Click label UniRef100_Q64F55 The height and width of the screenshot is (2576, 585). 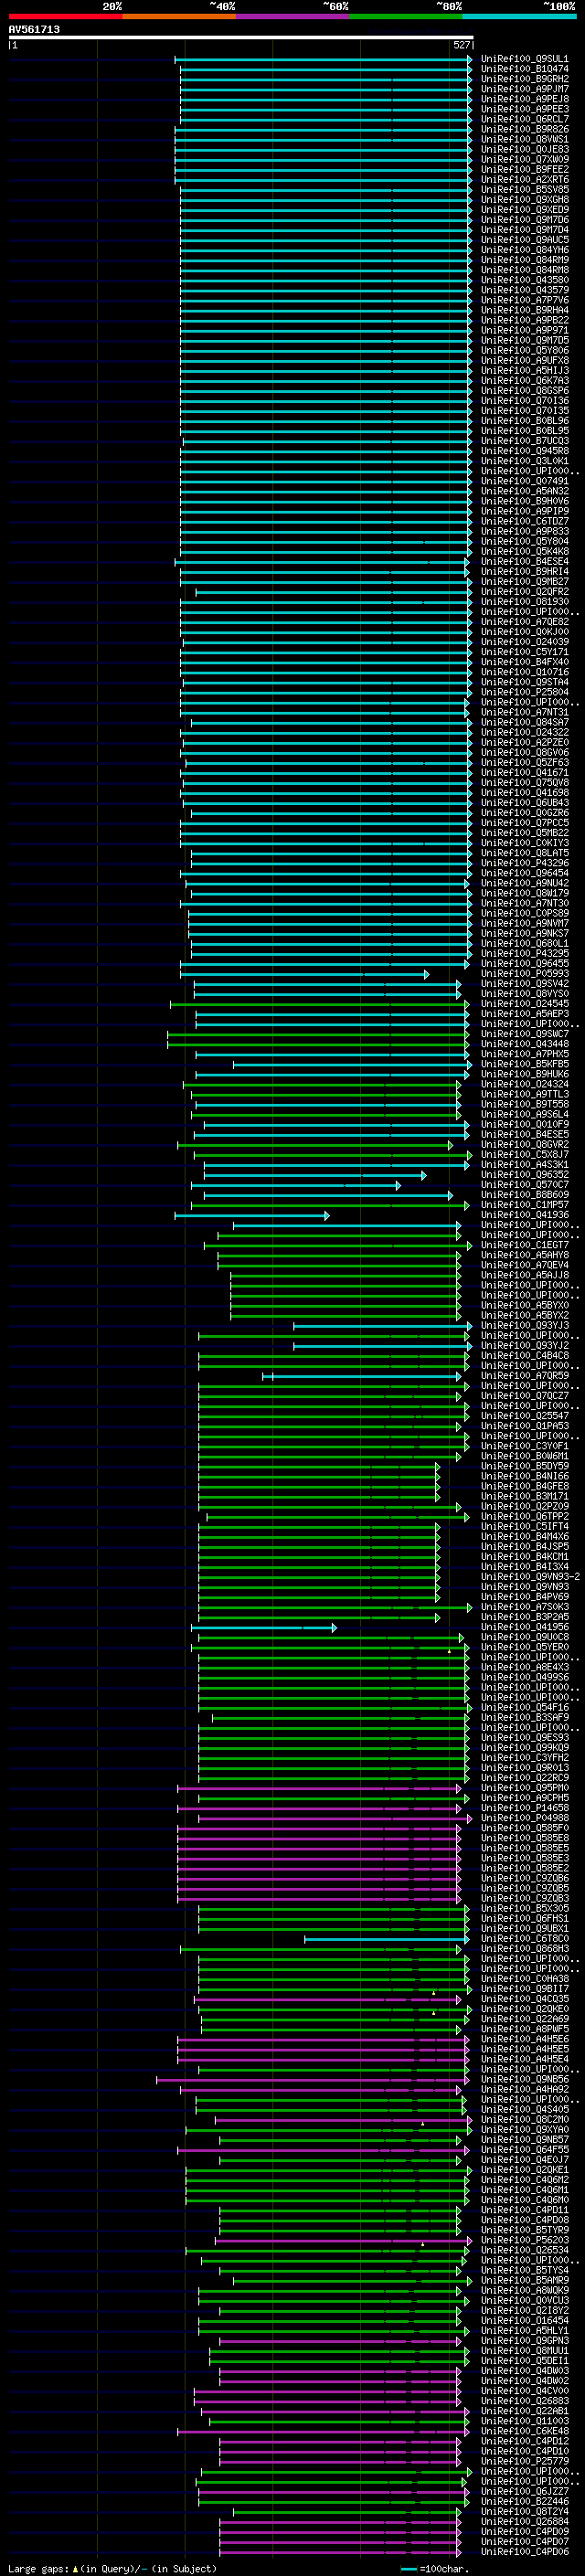(524, 2150)
